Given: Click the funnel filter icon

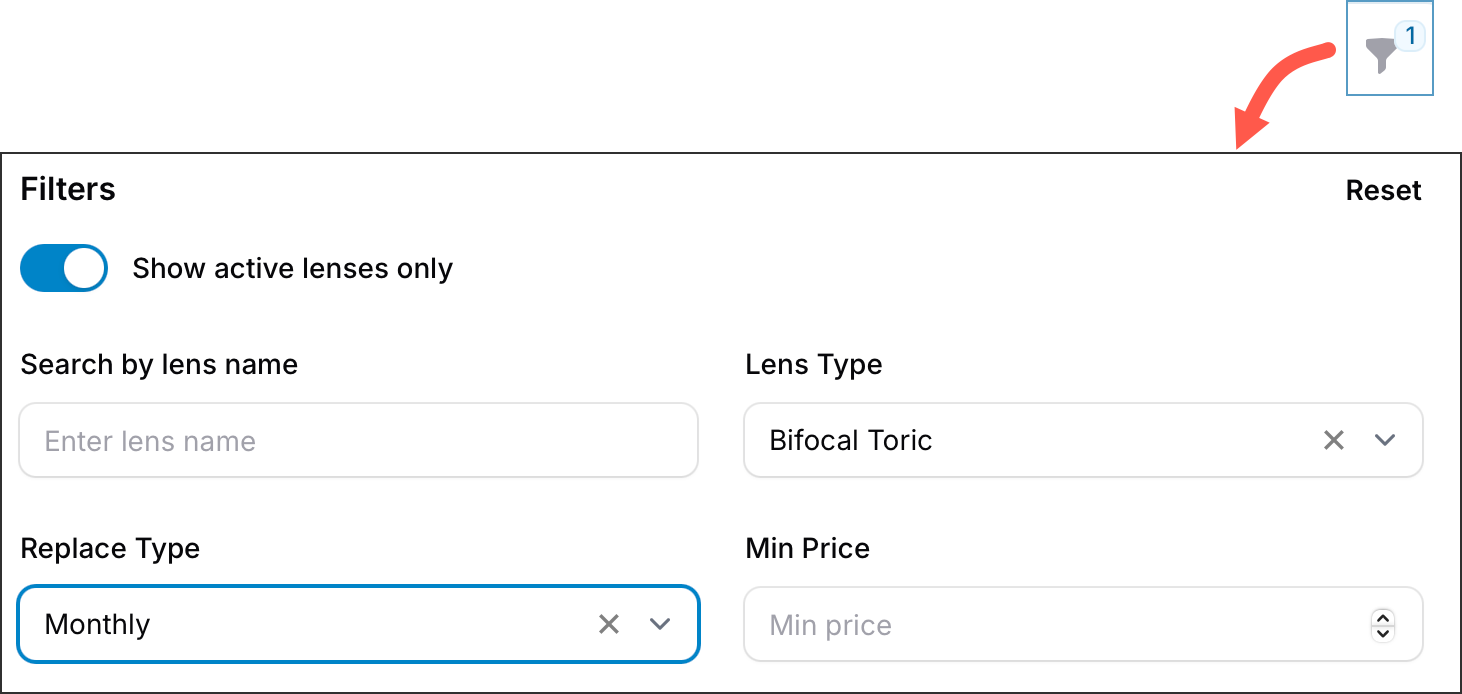Looking at the screenshot, I should tap(1381, 56).
